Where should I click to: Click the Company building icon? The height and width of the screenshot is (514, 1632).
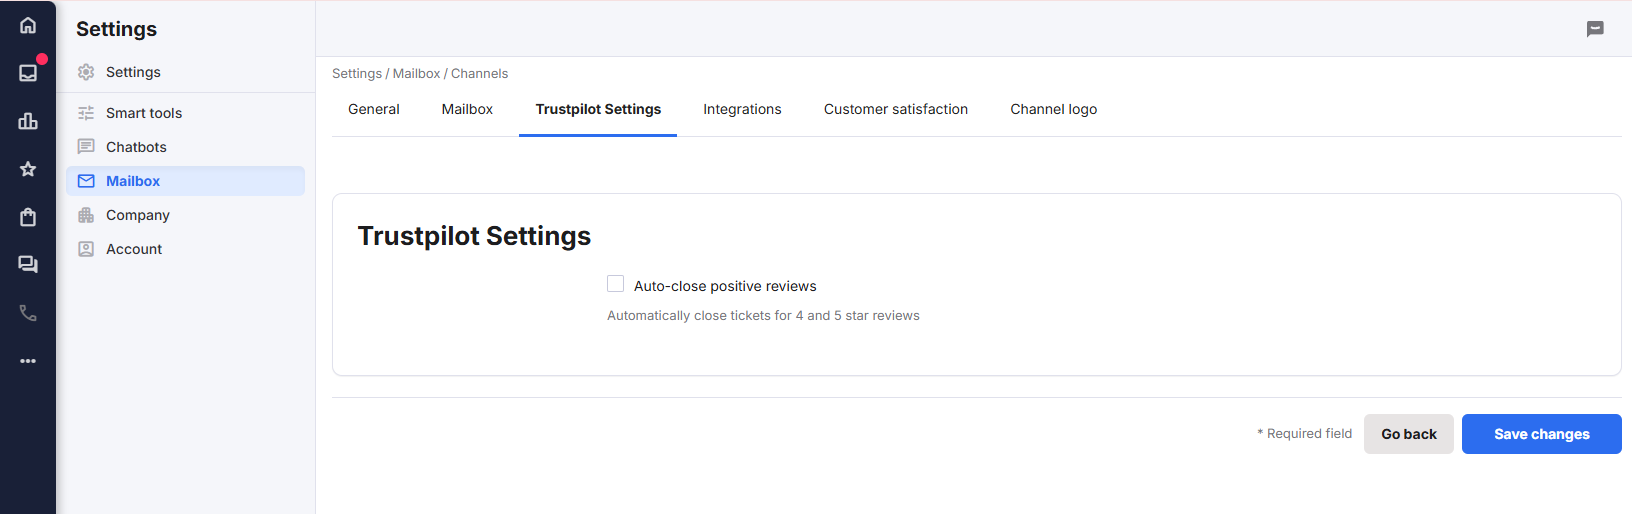pos(86,215)
